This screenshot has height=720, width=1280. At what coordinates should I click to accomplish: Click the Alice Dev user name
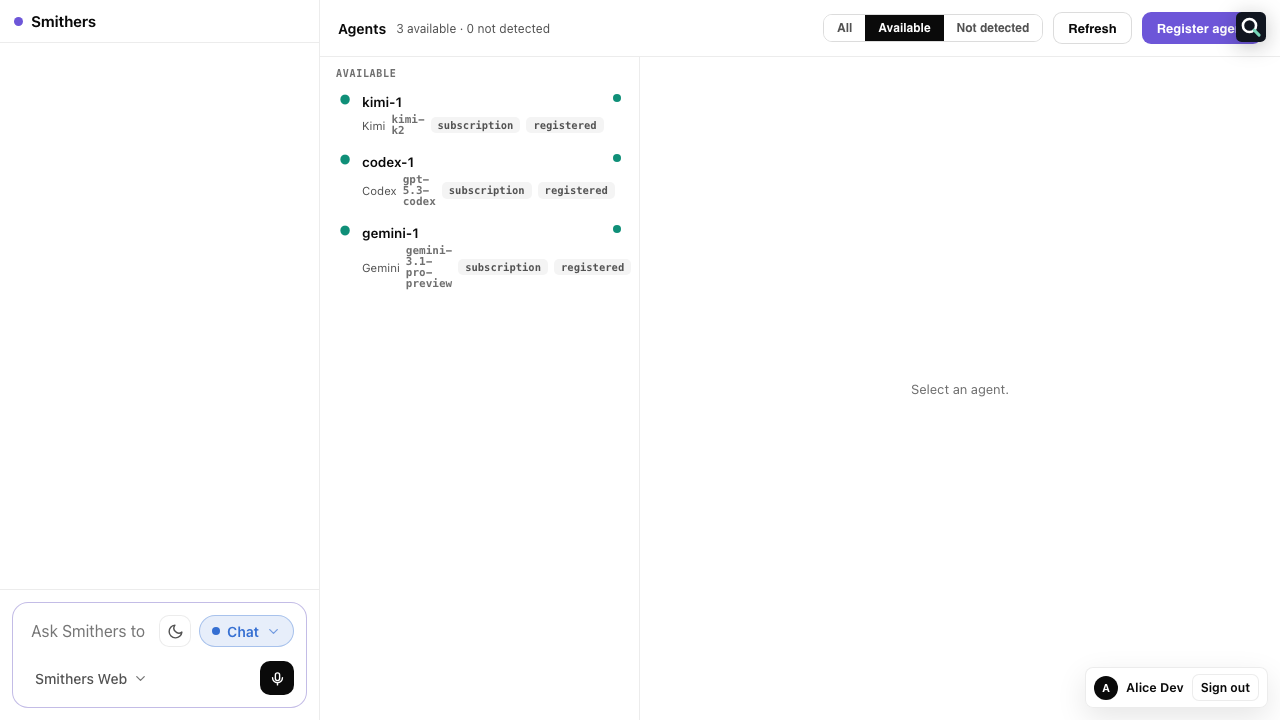point(1154,688)
